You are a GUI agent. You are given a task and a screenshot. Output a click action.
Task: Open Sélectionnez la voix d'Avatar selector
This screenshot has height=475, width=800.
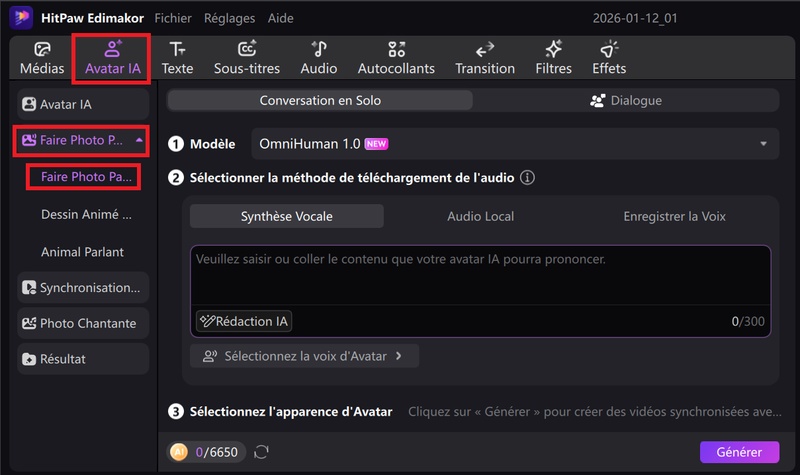click(x=304, y=356)
